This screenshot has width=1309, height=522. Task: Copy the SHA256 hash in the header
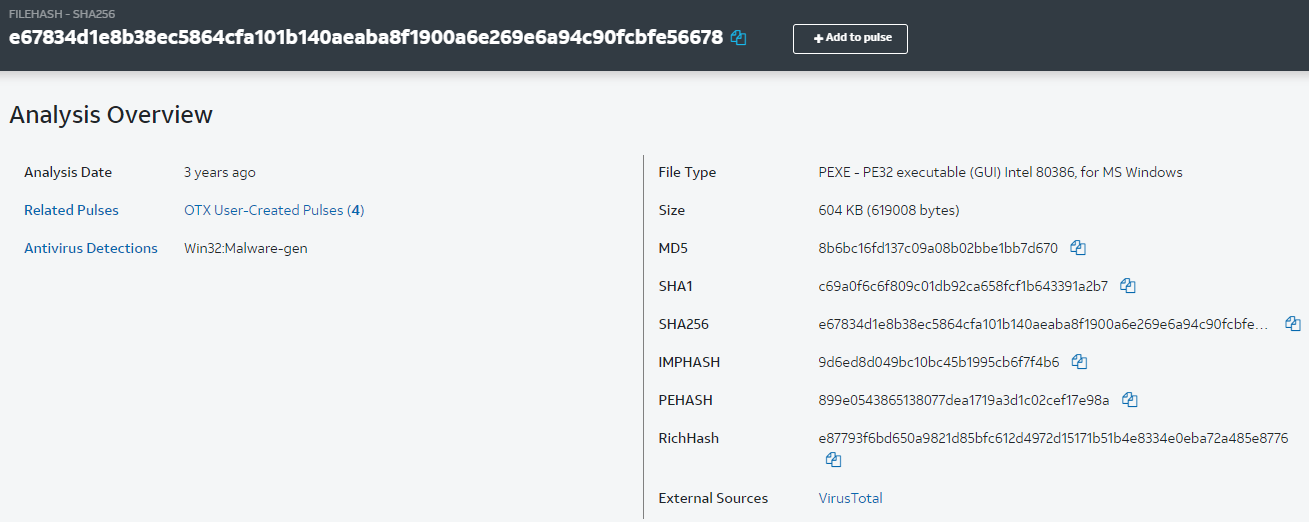pyautogui.click(x=739, y=38)
